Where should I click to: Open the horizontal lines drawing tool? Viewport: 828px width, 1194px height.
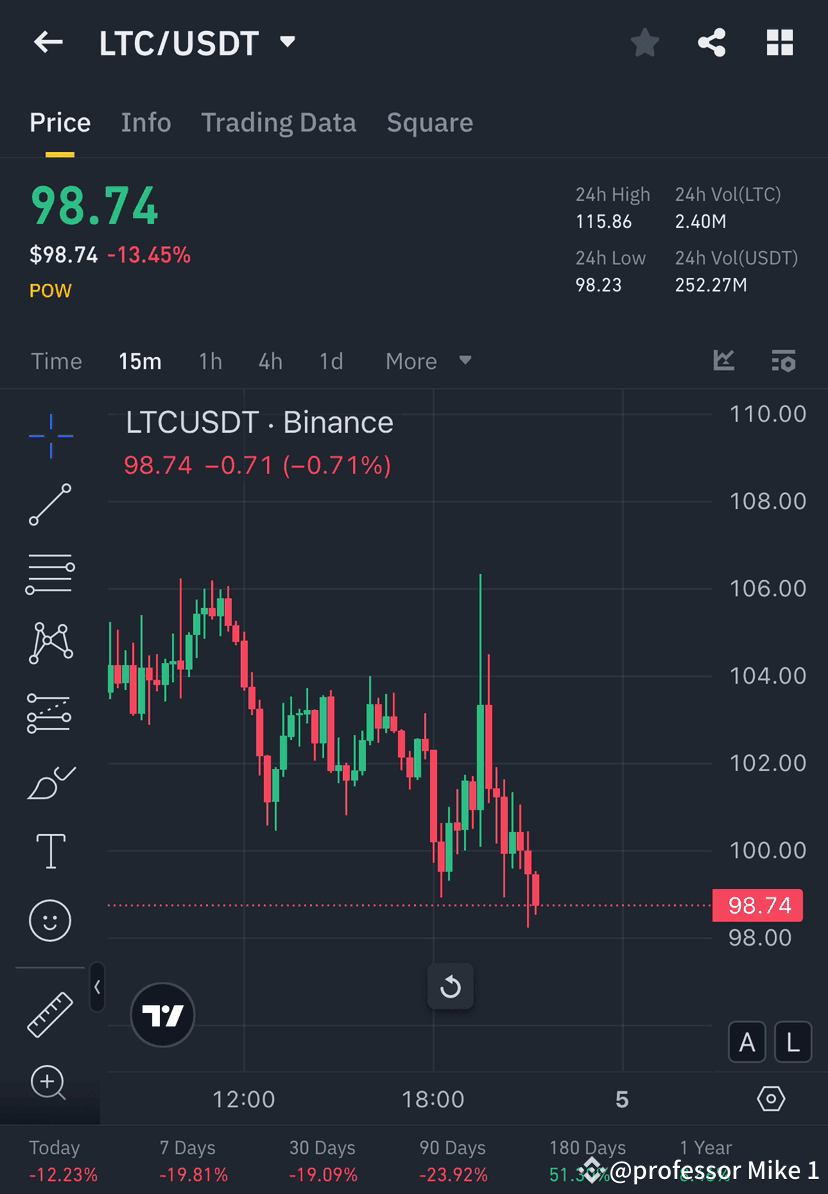click(x=50, y=574)
